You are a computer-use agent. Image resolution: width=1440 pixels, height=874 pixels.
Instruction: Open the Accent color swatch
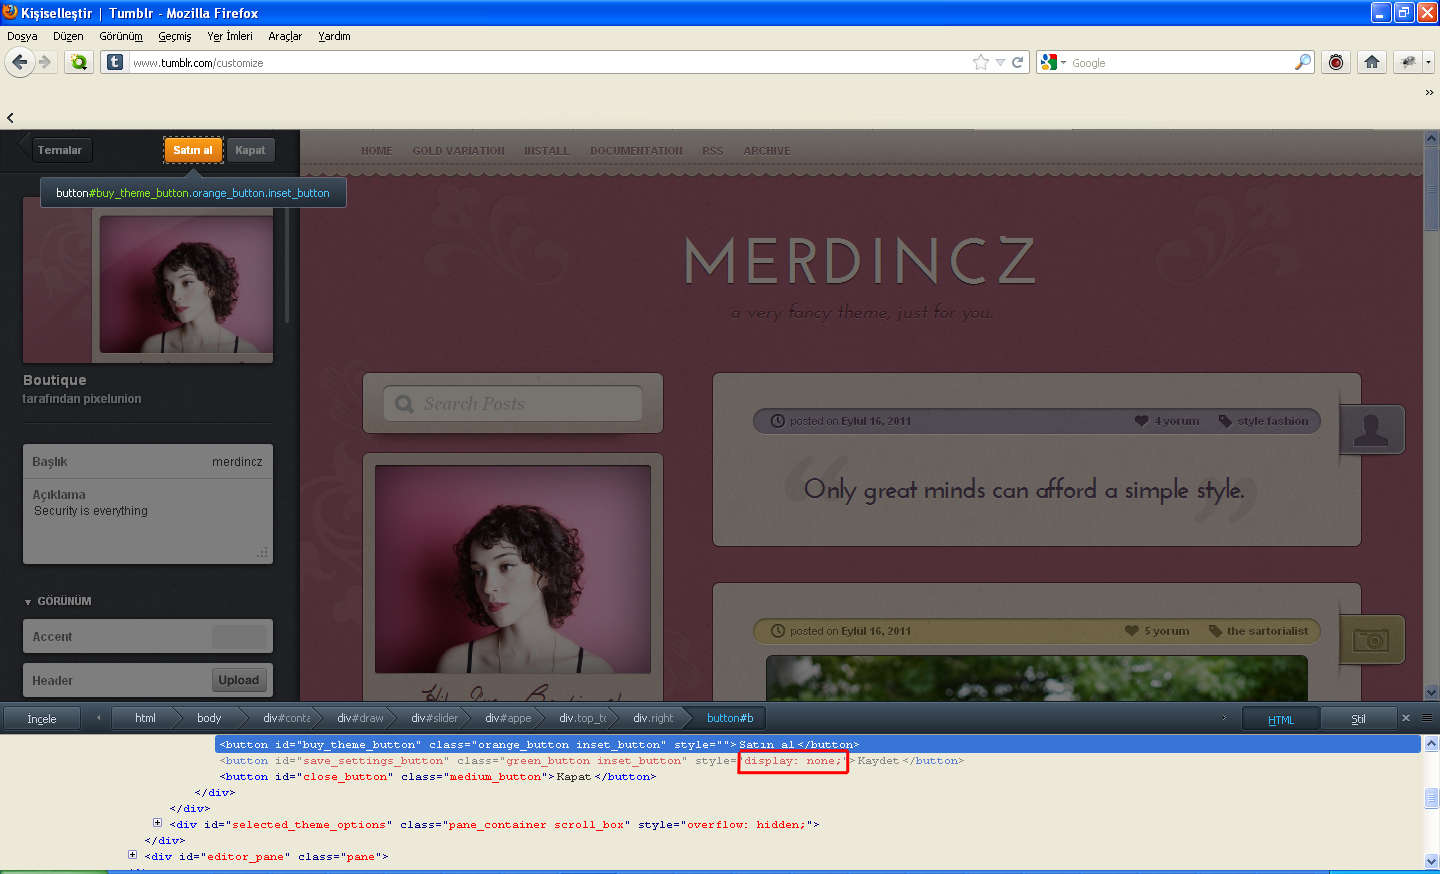pyautogui.click(x=239, y=637)
